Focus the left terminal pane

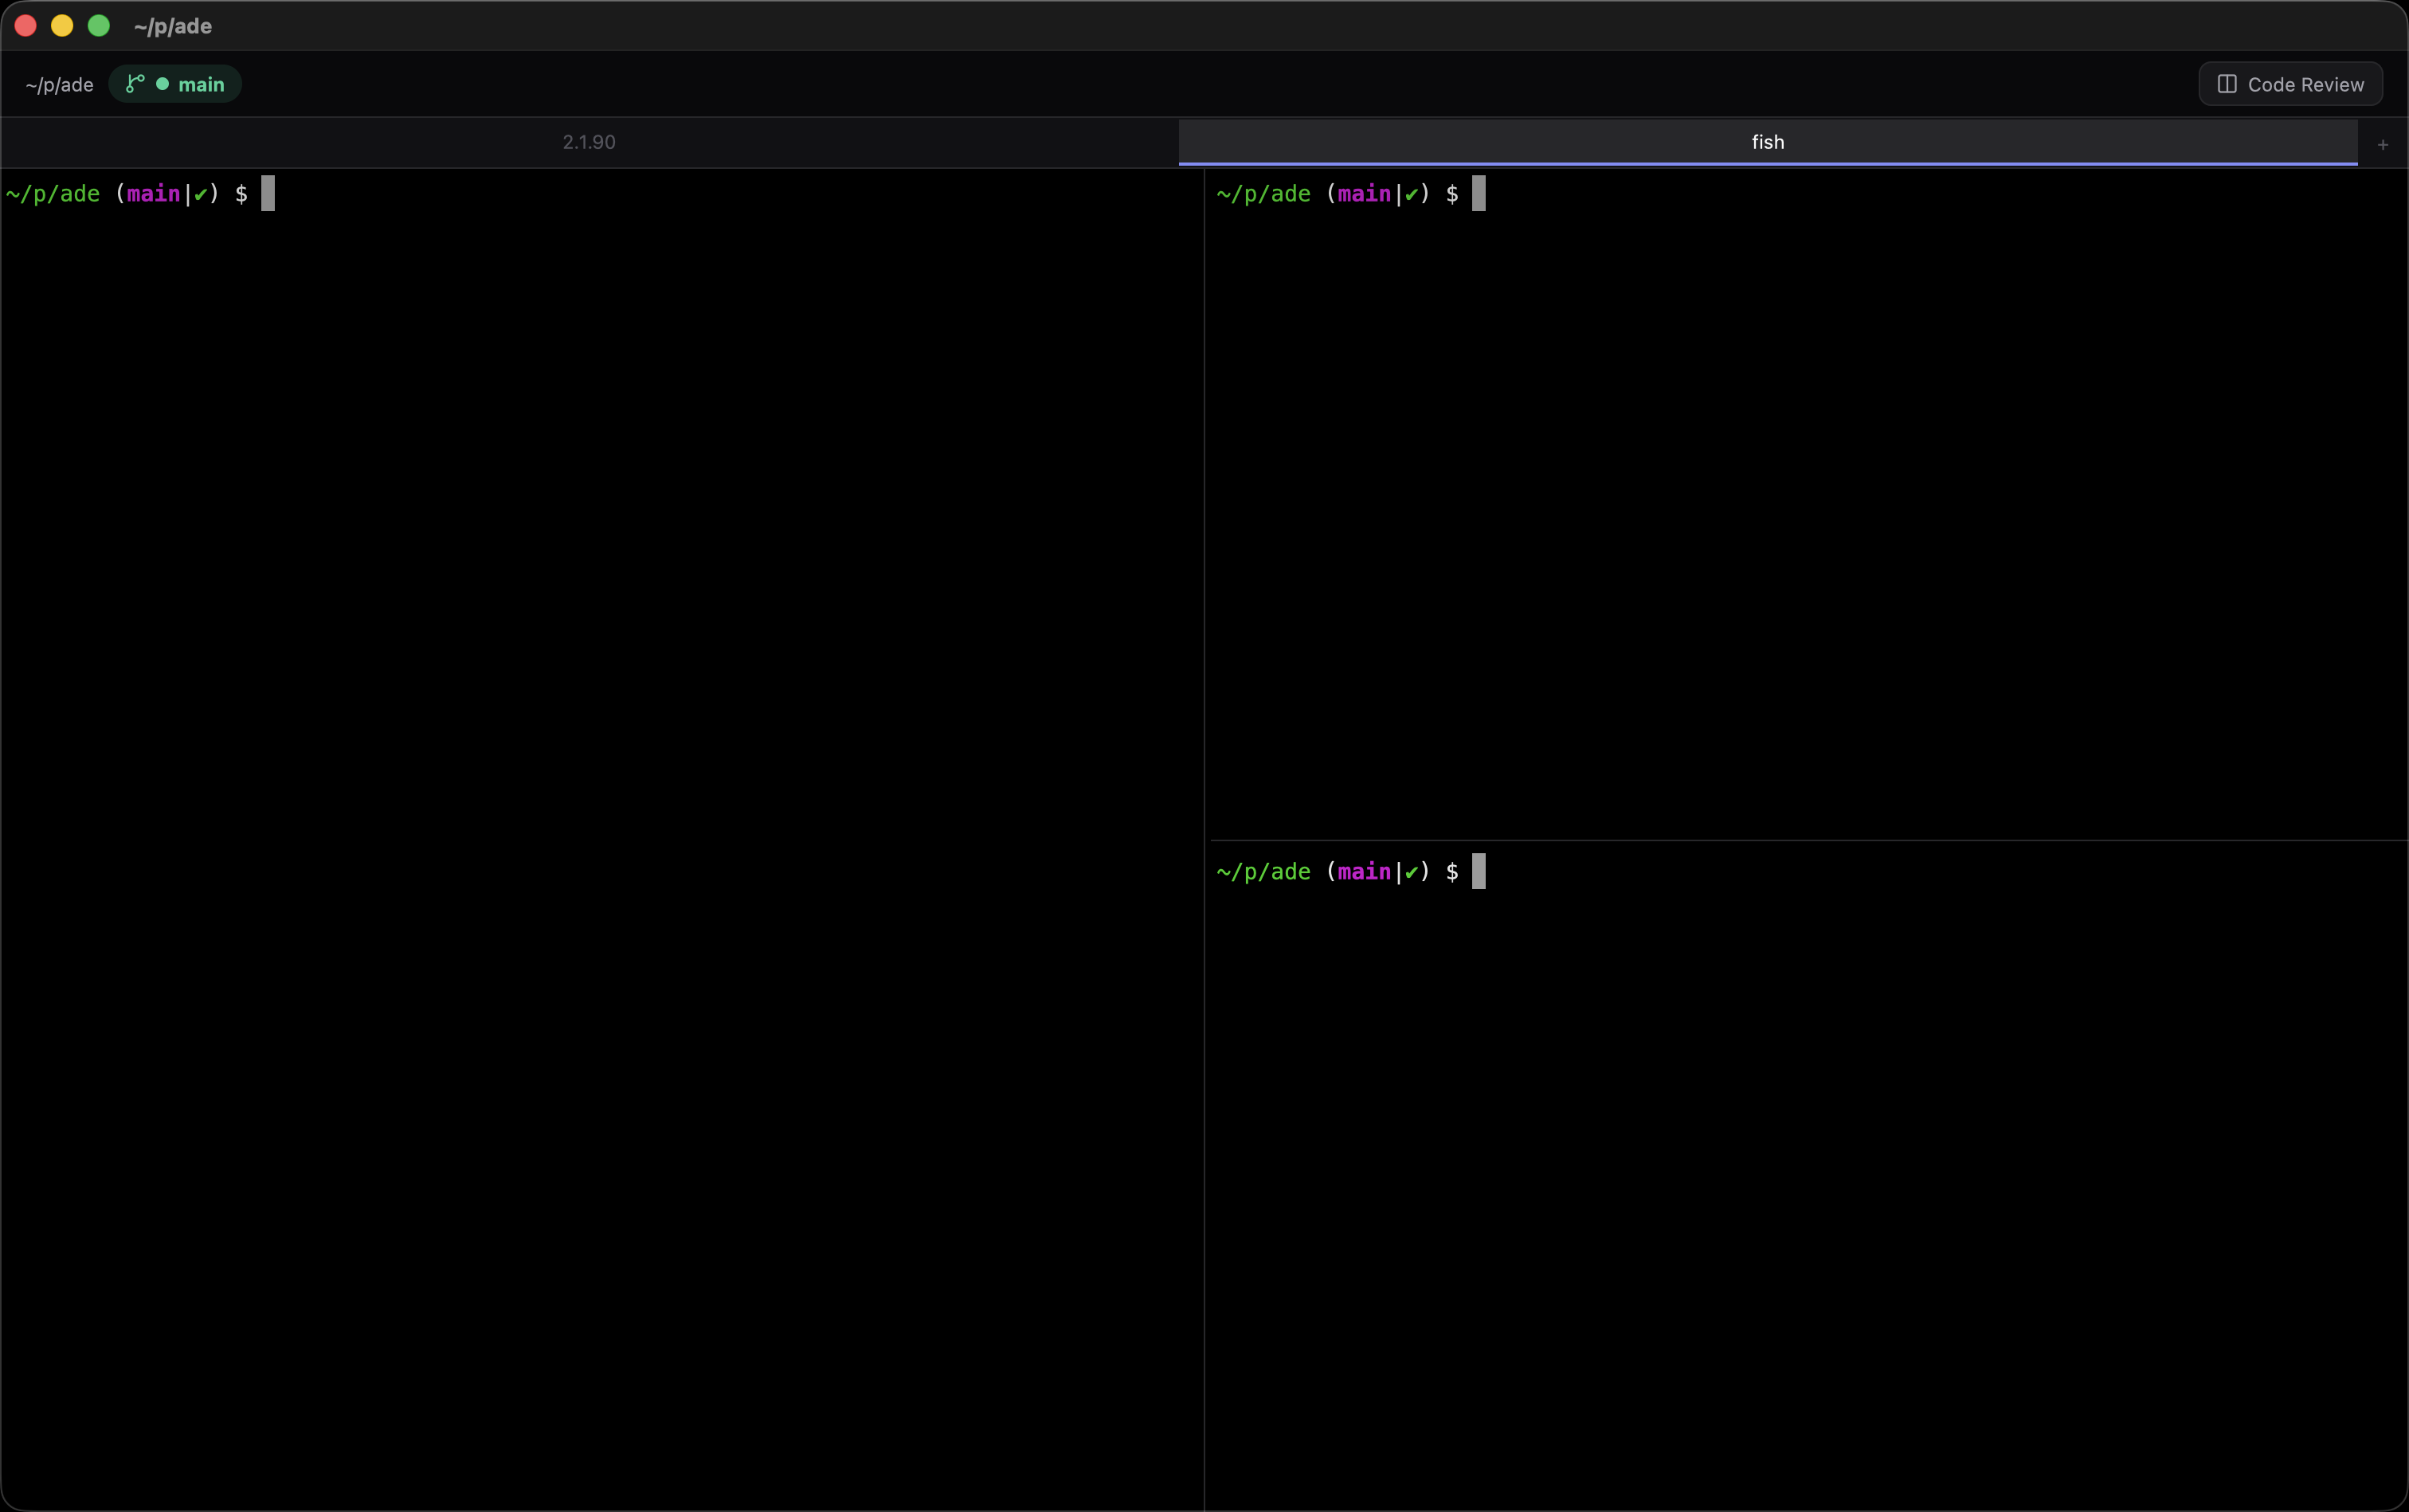tap(600, 800)
